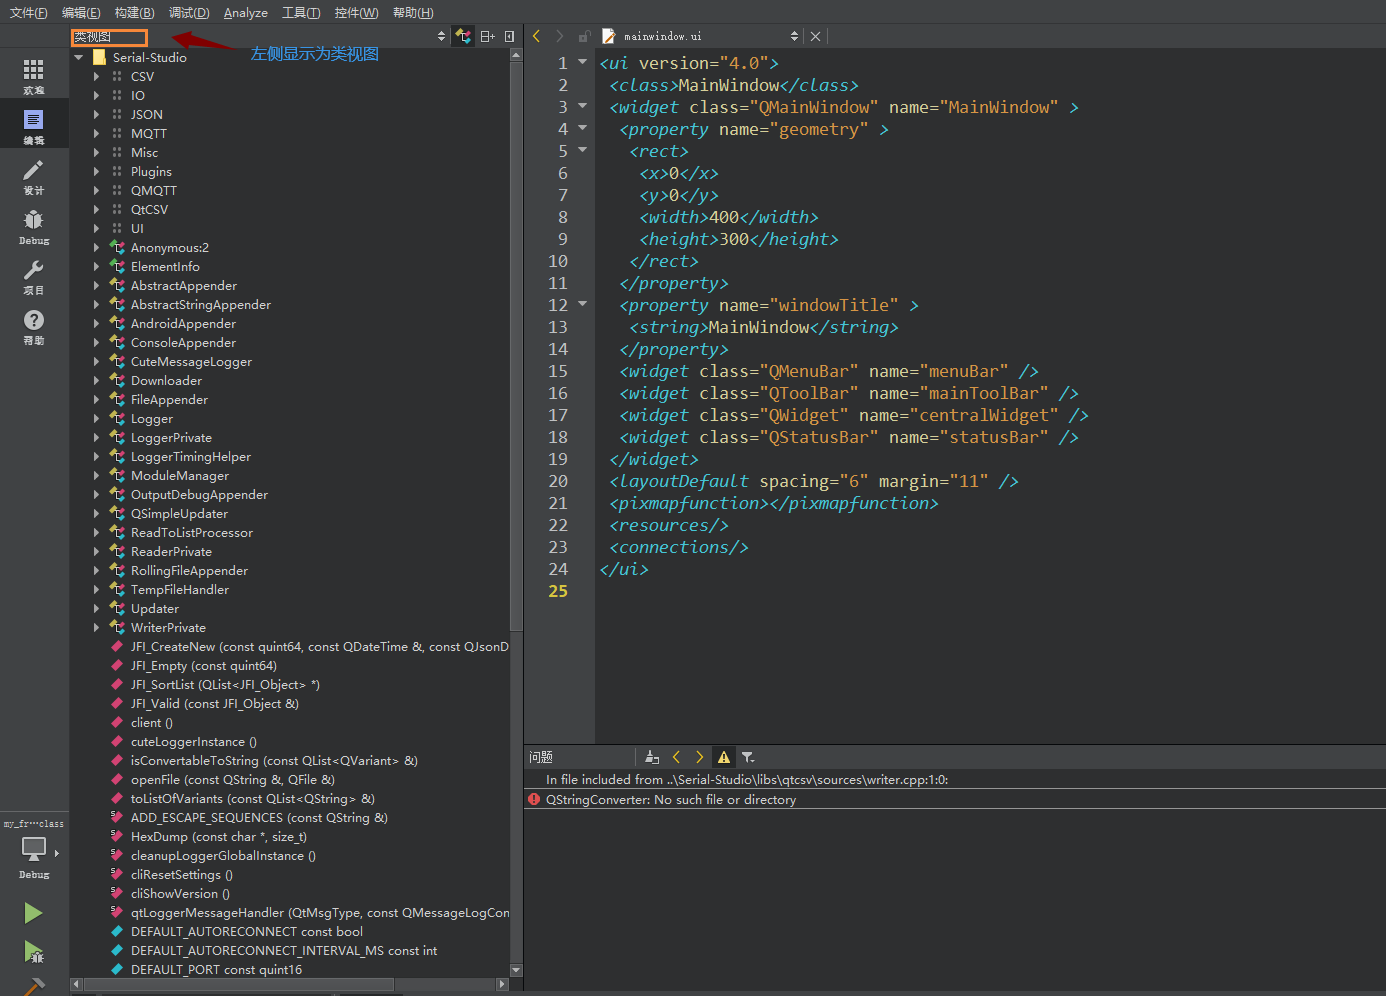Run the project with green play button

tap(33, 912)
